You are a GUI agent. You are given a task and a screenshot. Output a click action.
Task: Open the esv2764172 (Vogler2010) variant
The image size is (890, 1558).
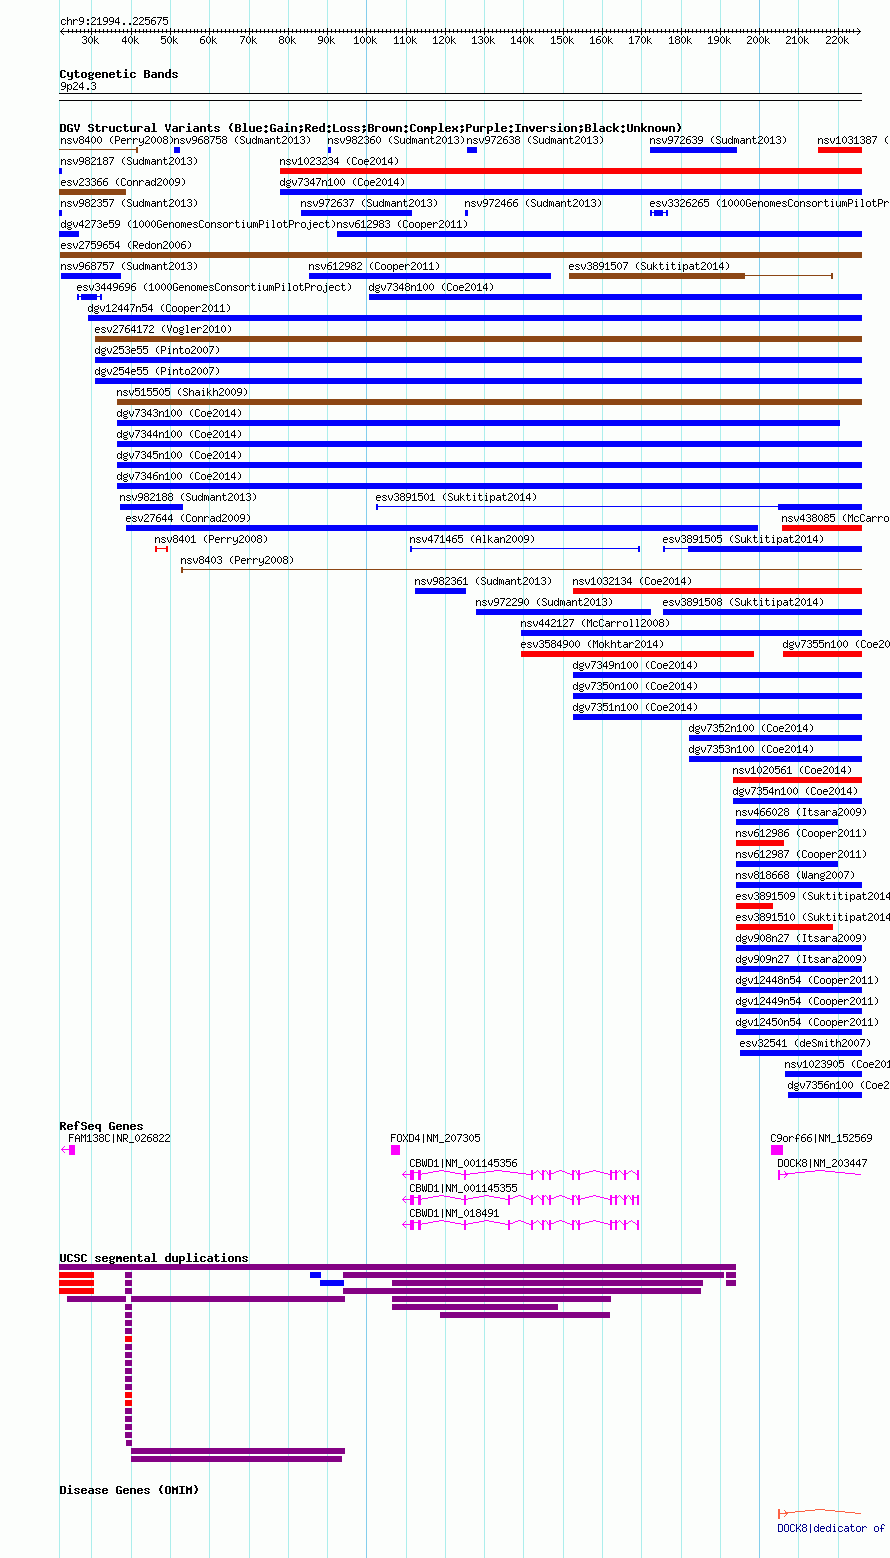pyautogui.click(x=163, y=330)
